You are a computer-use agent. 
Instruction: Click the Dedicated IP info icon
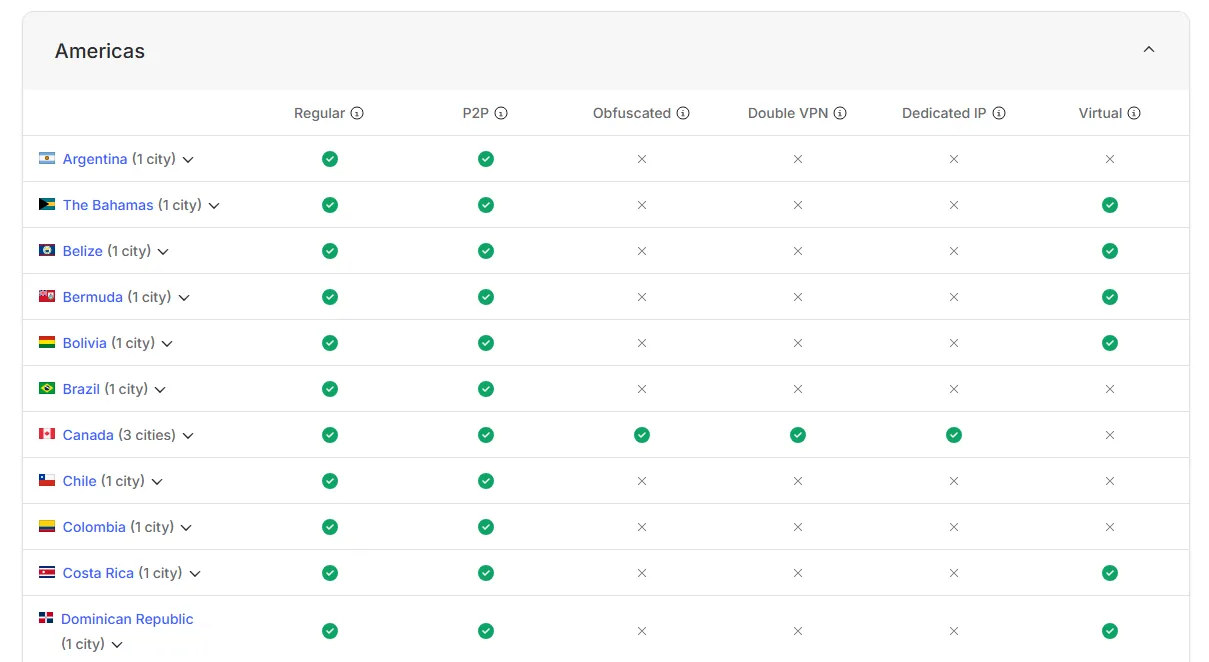pos(998,114)
